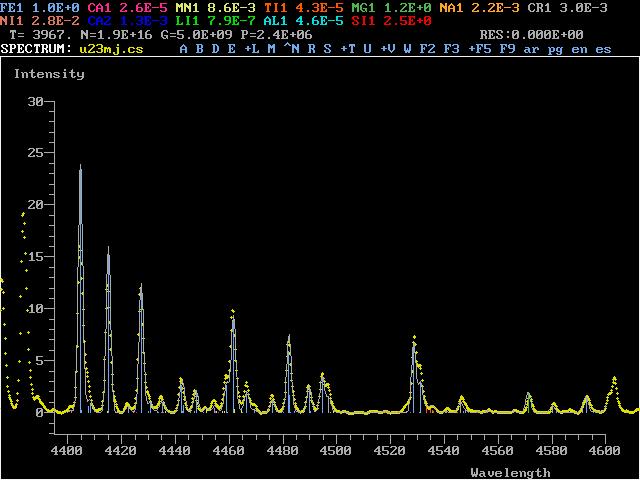Click the 4400 wavelength tick label

click(67, 451)
